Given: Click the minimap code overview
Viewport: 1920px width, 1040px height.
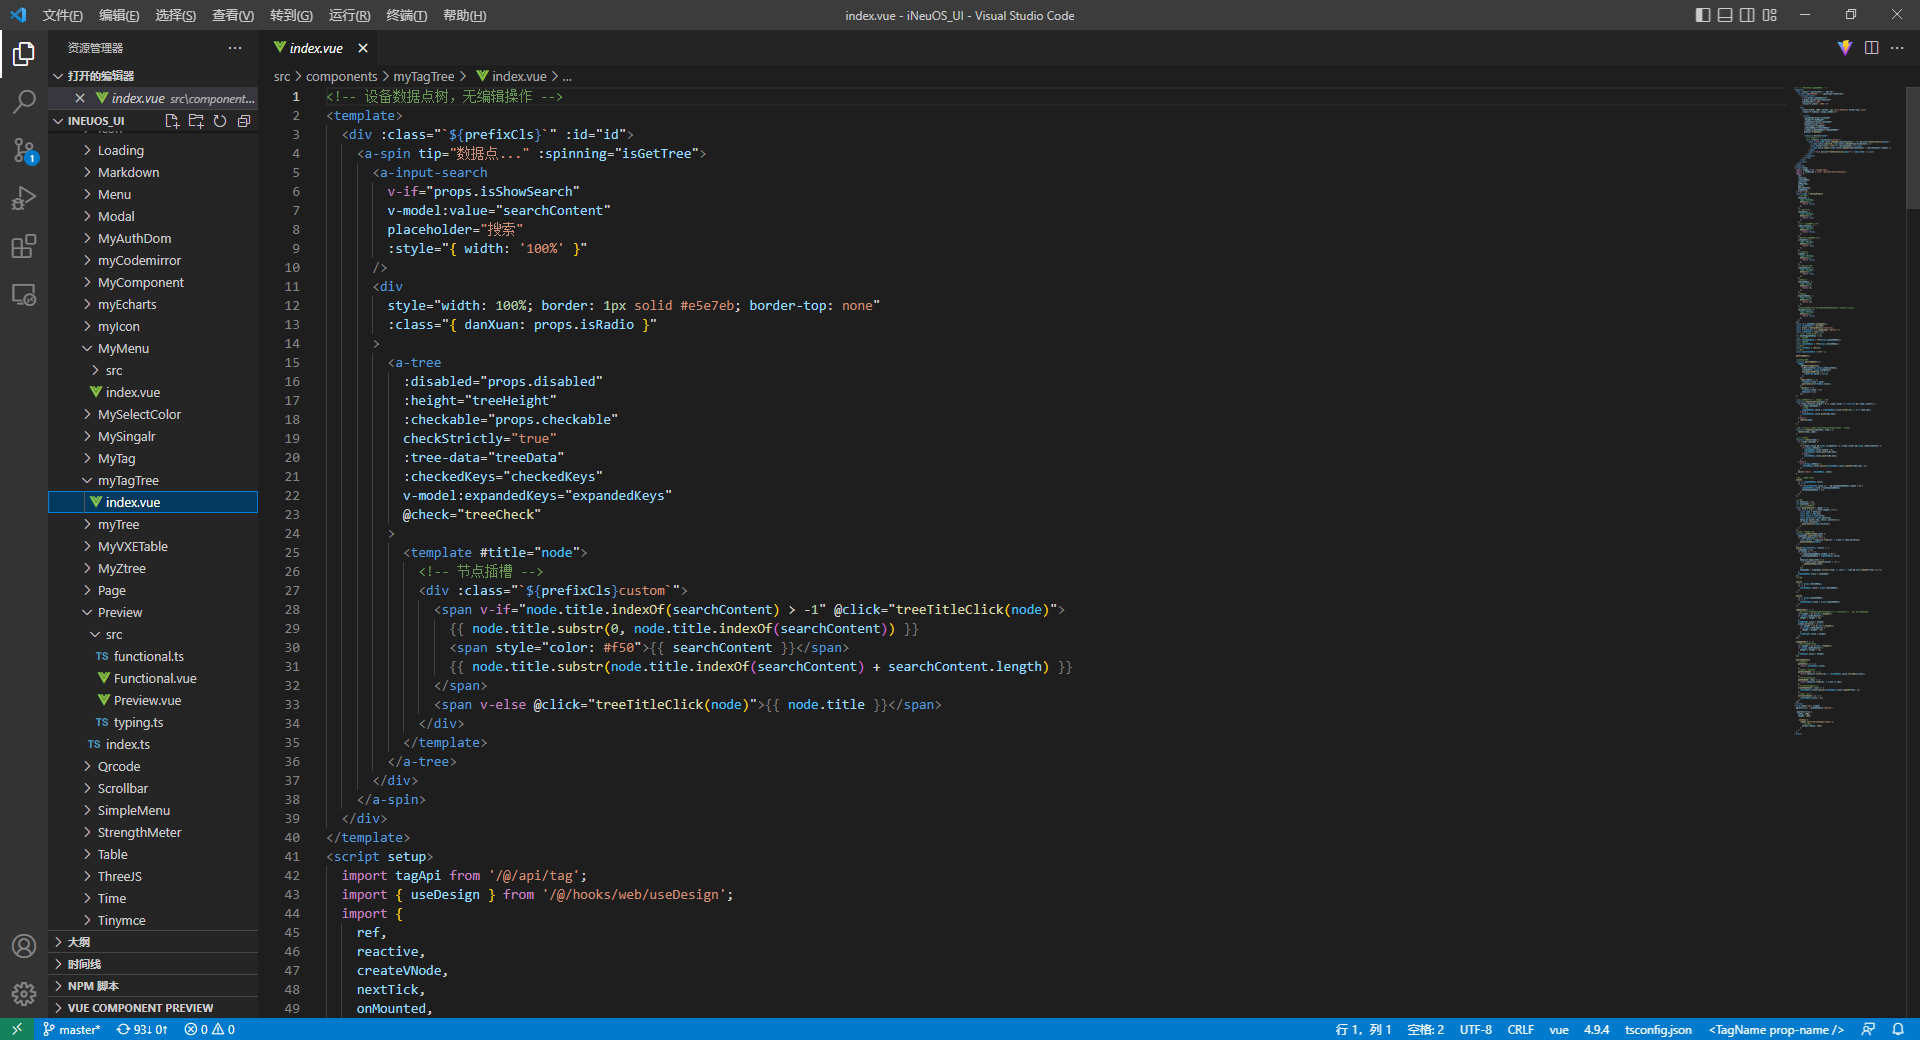Looking at the screenshot, I should click(x=1845, y=410).
